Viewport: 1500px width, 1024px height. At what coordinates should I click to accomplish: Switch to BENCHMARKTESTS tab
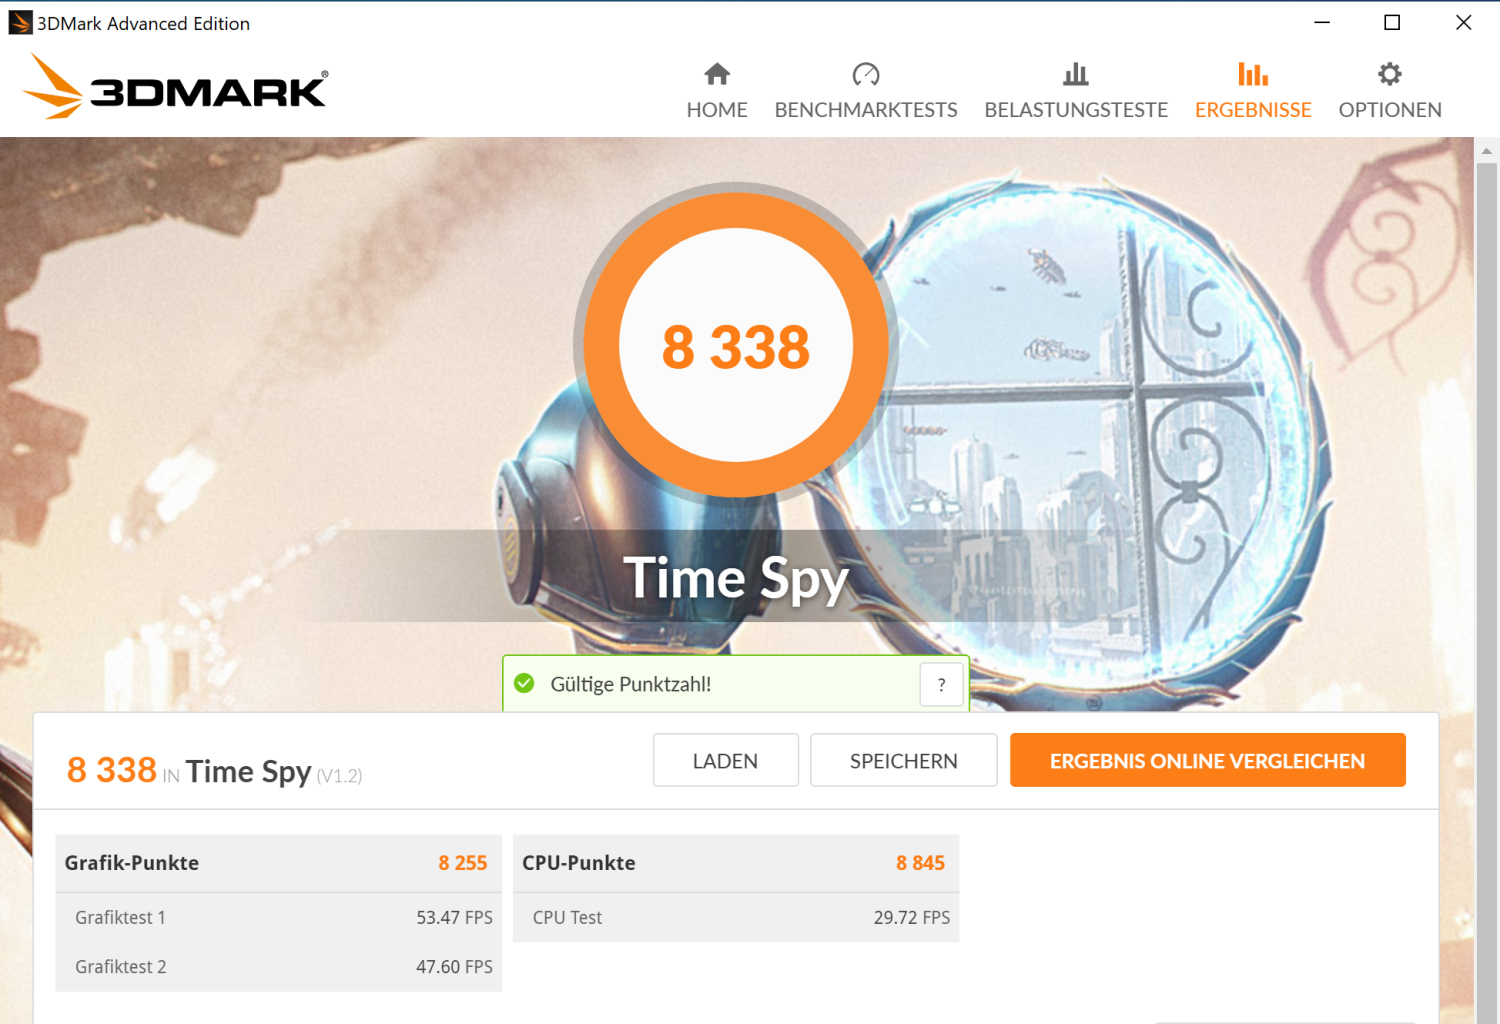point(866,110)
